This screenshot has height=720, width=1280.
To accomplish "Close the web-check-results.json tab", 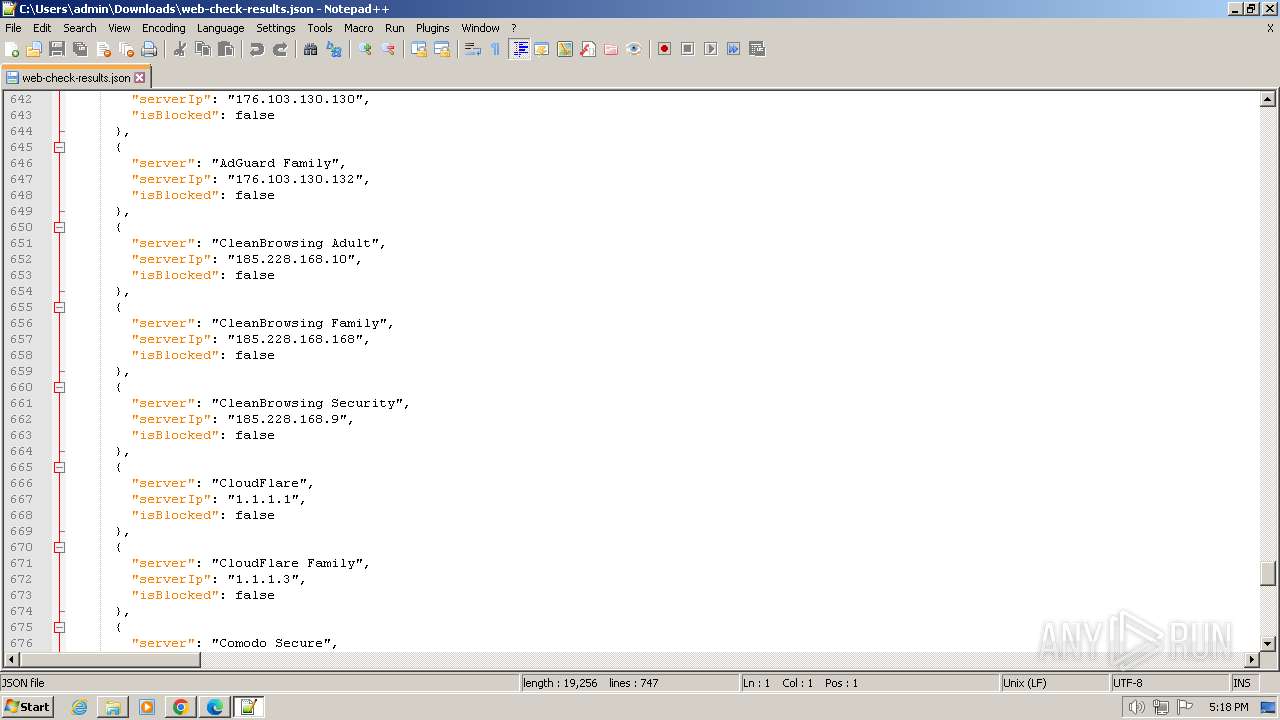I will point(140,77).
